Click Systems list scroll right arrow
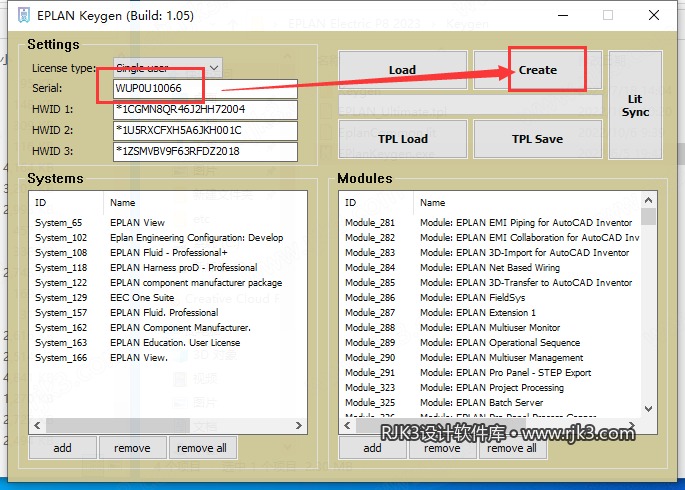 299,425
